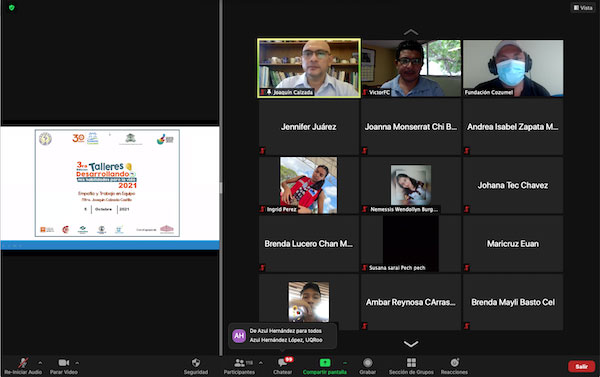Click the muted mic icon on Jennifer Juárez's tile
Image resolution: width=600 pixels, height=377 pixels.
click(262, 151)
